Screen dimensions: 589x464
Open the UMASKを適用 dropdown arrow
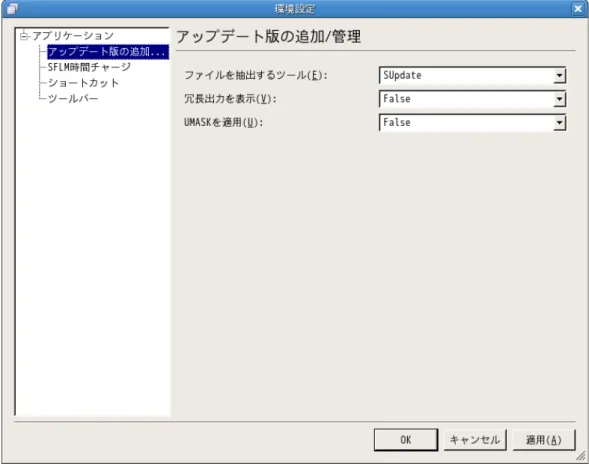[559, 123]
